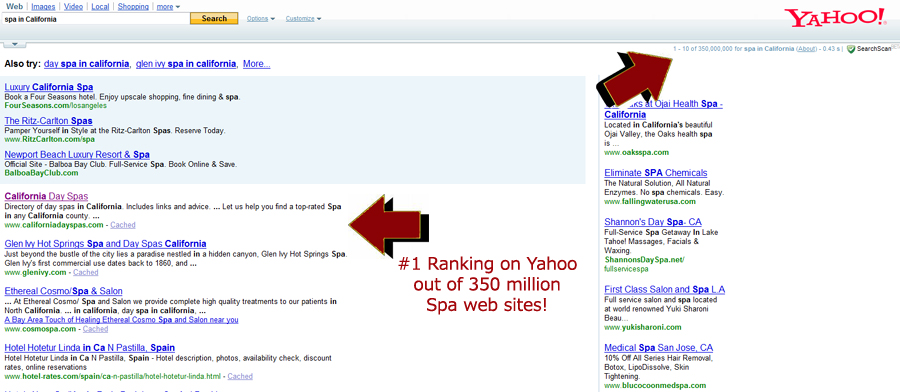Select the Shopping tab

[x=133, y=7]
